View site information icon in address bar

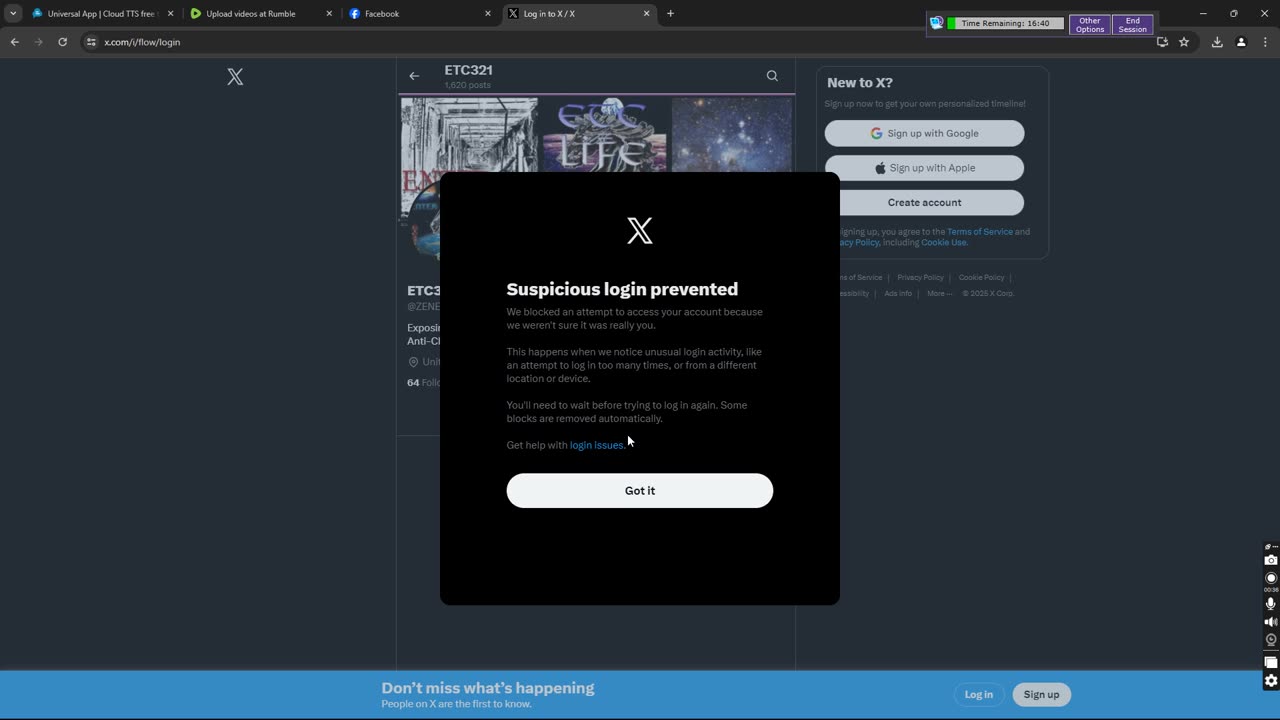[x=91, y=42]
